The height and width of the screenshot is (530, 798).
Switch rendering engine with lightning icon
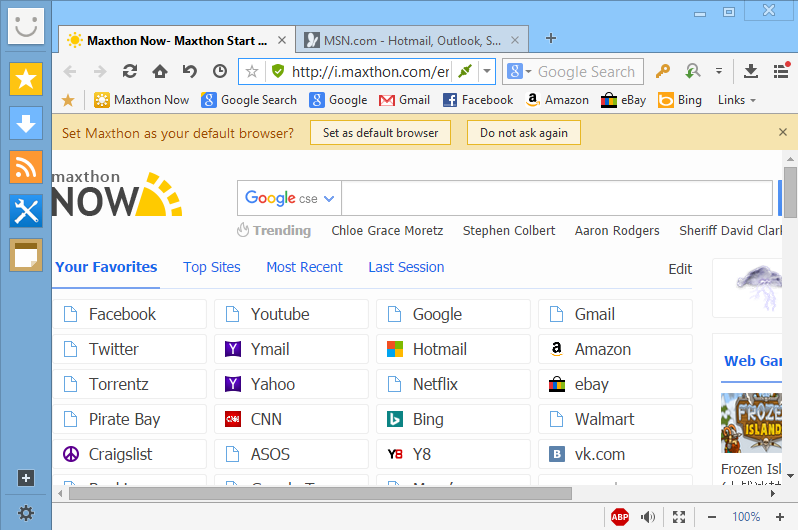tap(465, 71)
